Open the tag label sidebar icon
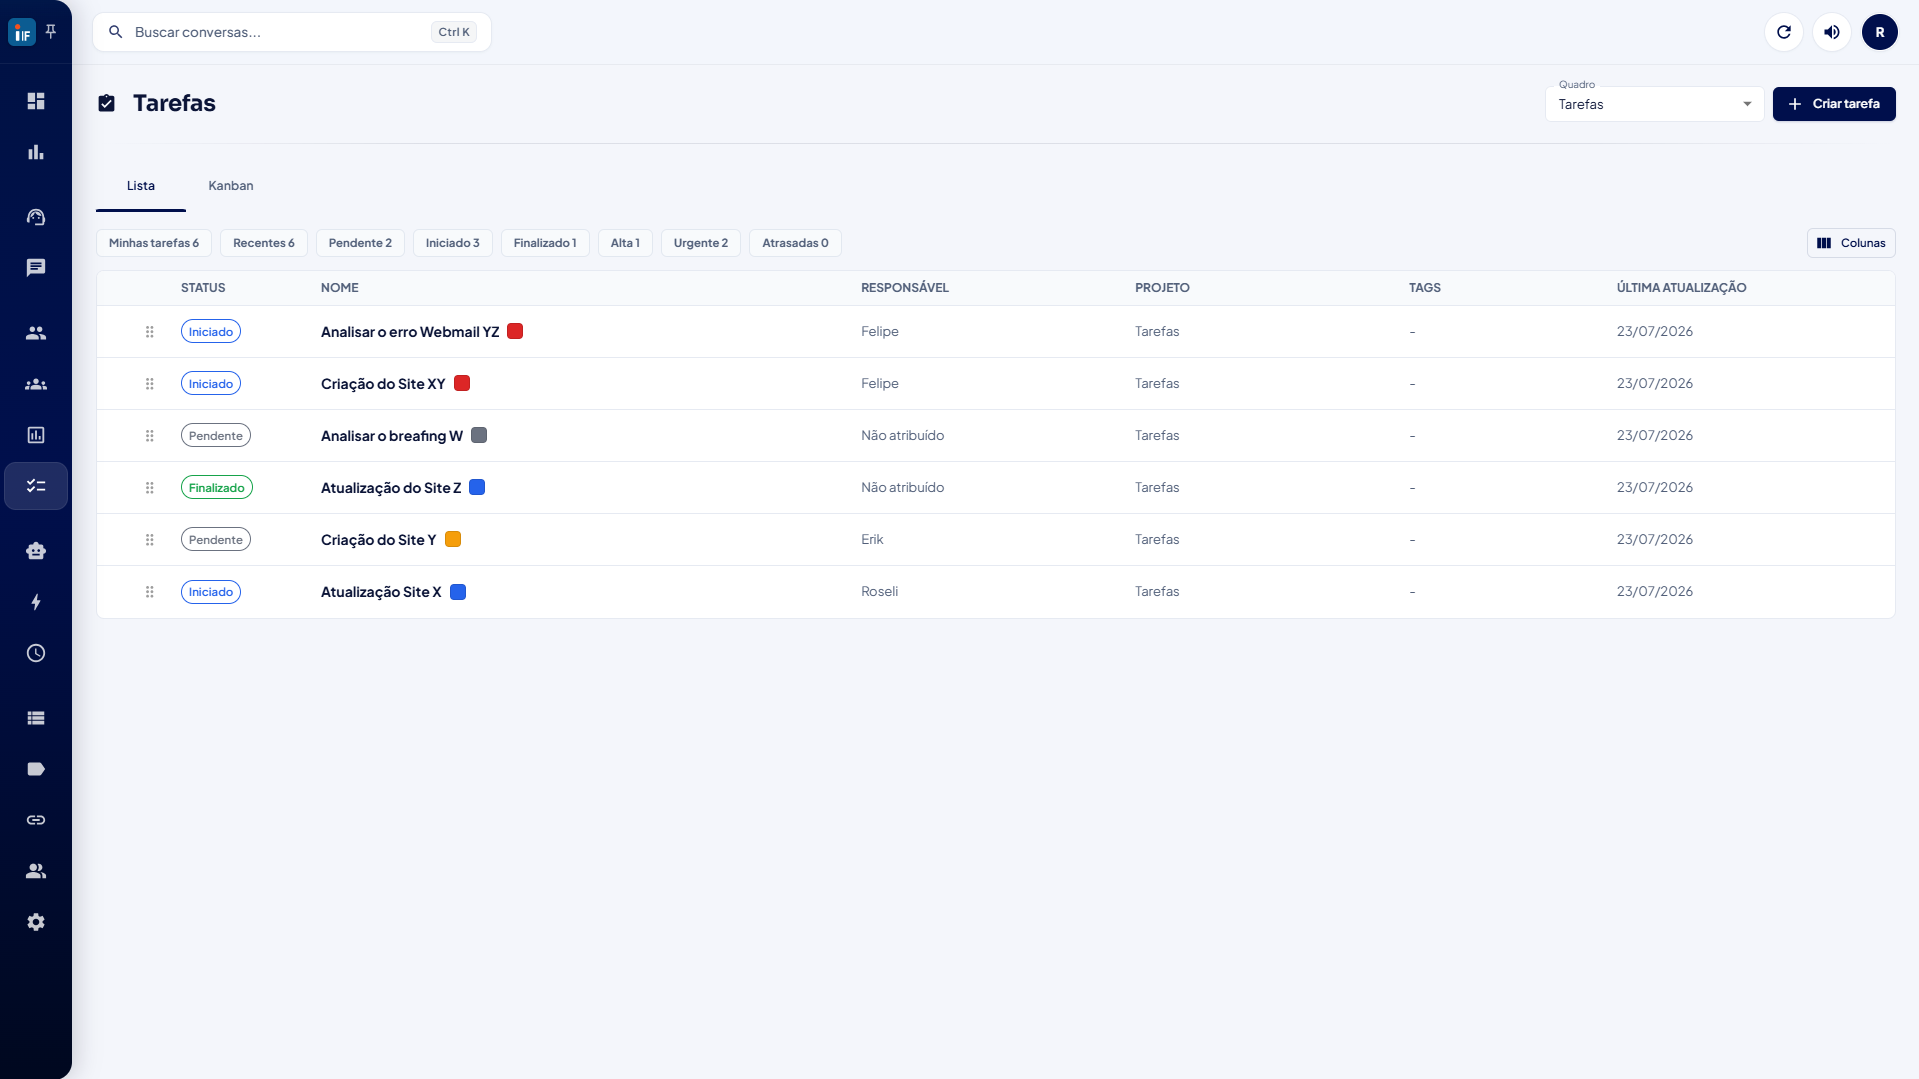The width and height of the screenshot is (1919, 1079). [36, 769]
